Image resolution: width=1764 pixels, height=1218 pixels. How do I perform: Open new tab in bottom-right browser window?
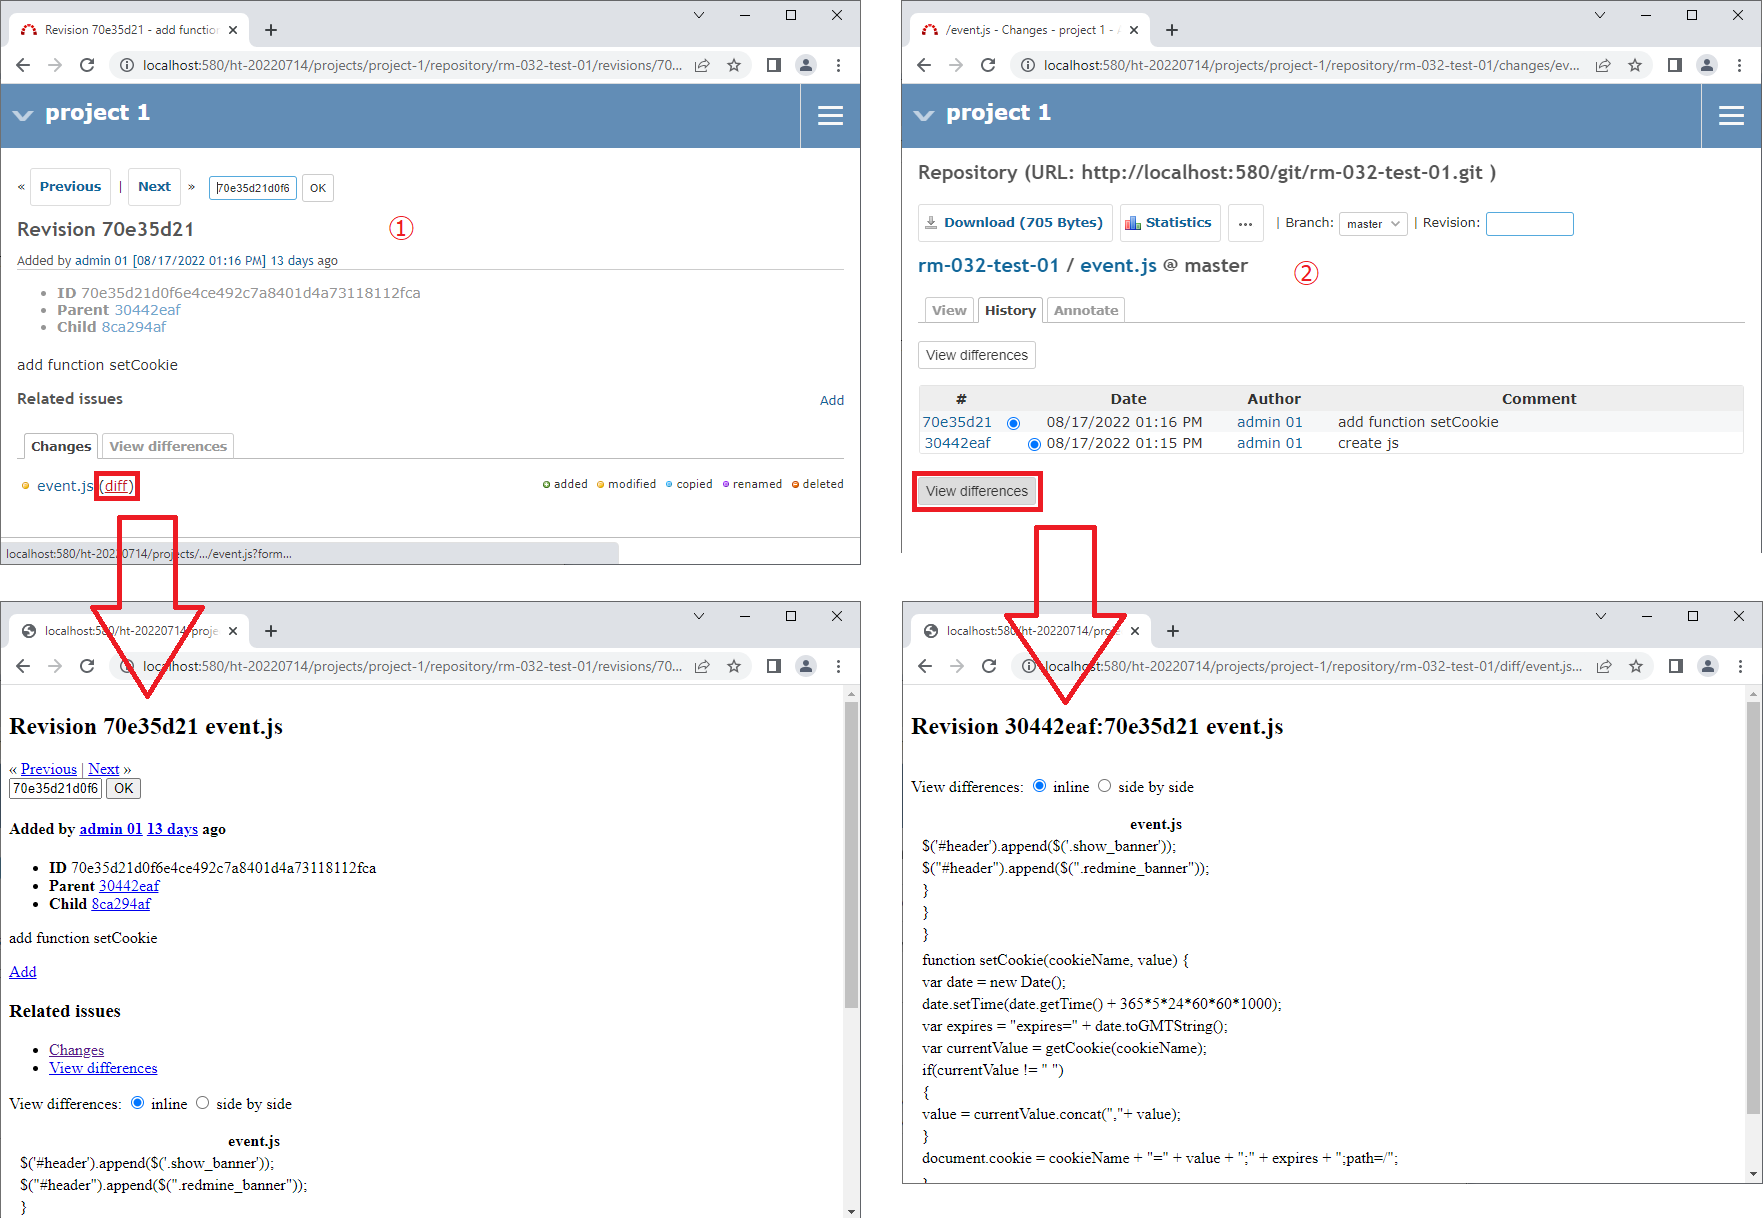point(1173,631)
